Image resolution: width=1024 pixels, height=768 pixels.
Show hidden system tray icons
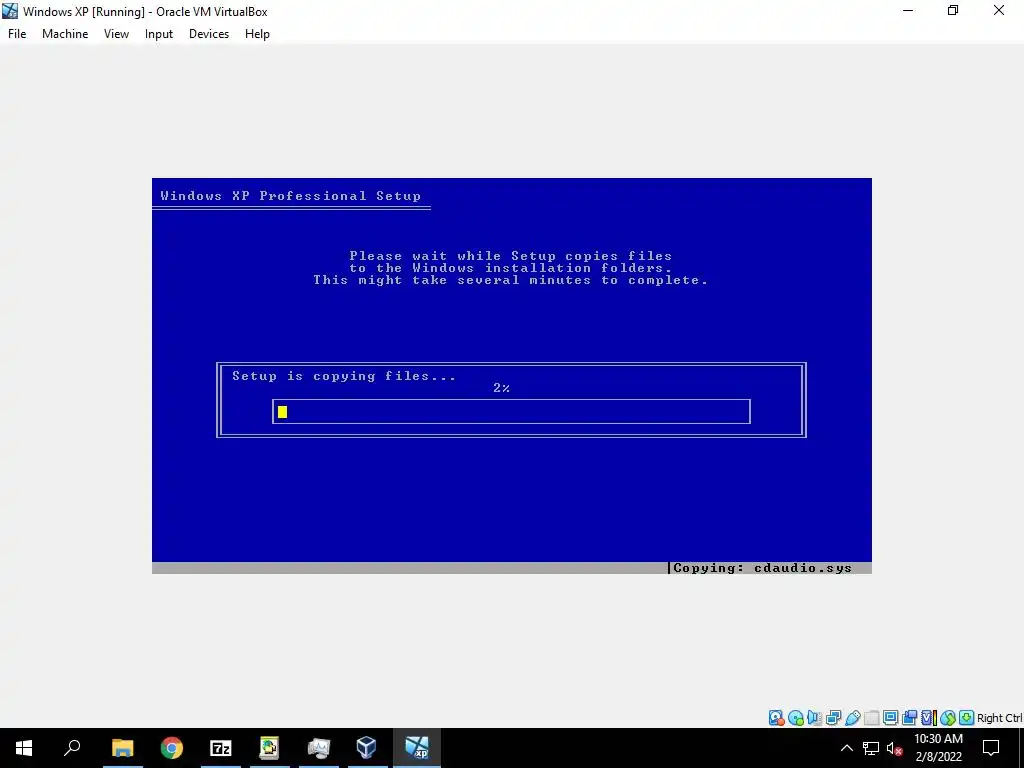tap(846, 748)
